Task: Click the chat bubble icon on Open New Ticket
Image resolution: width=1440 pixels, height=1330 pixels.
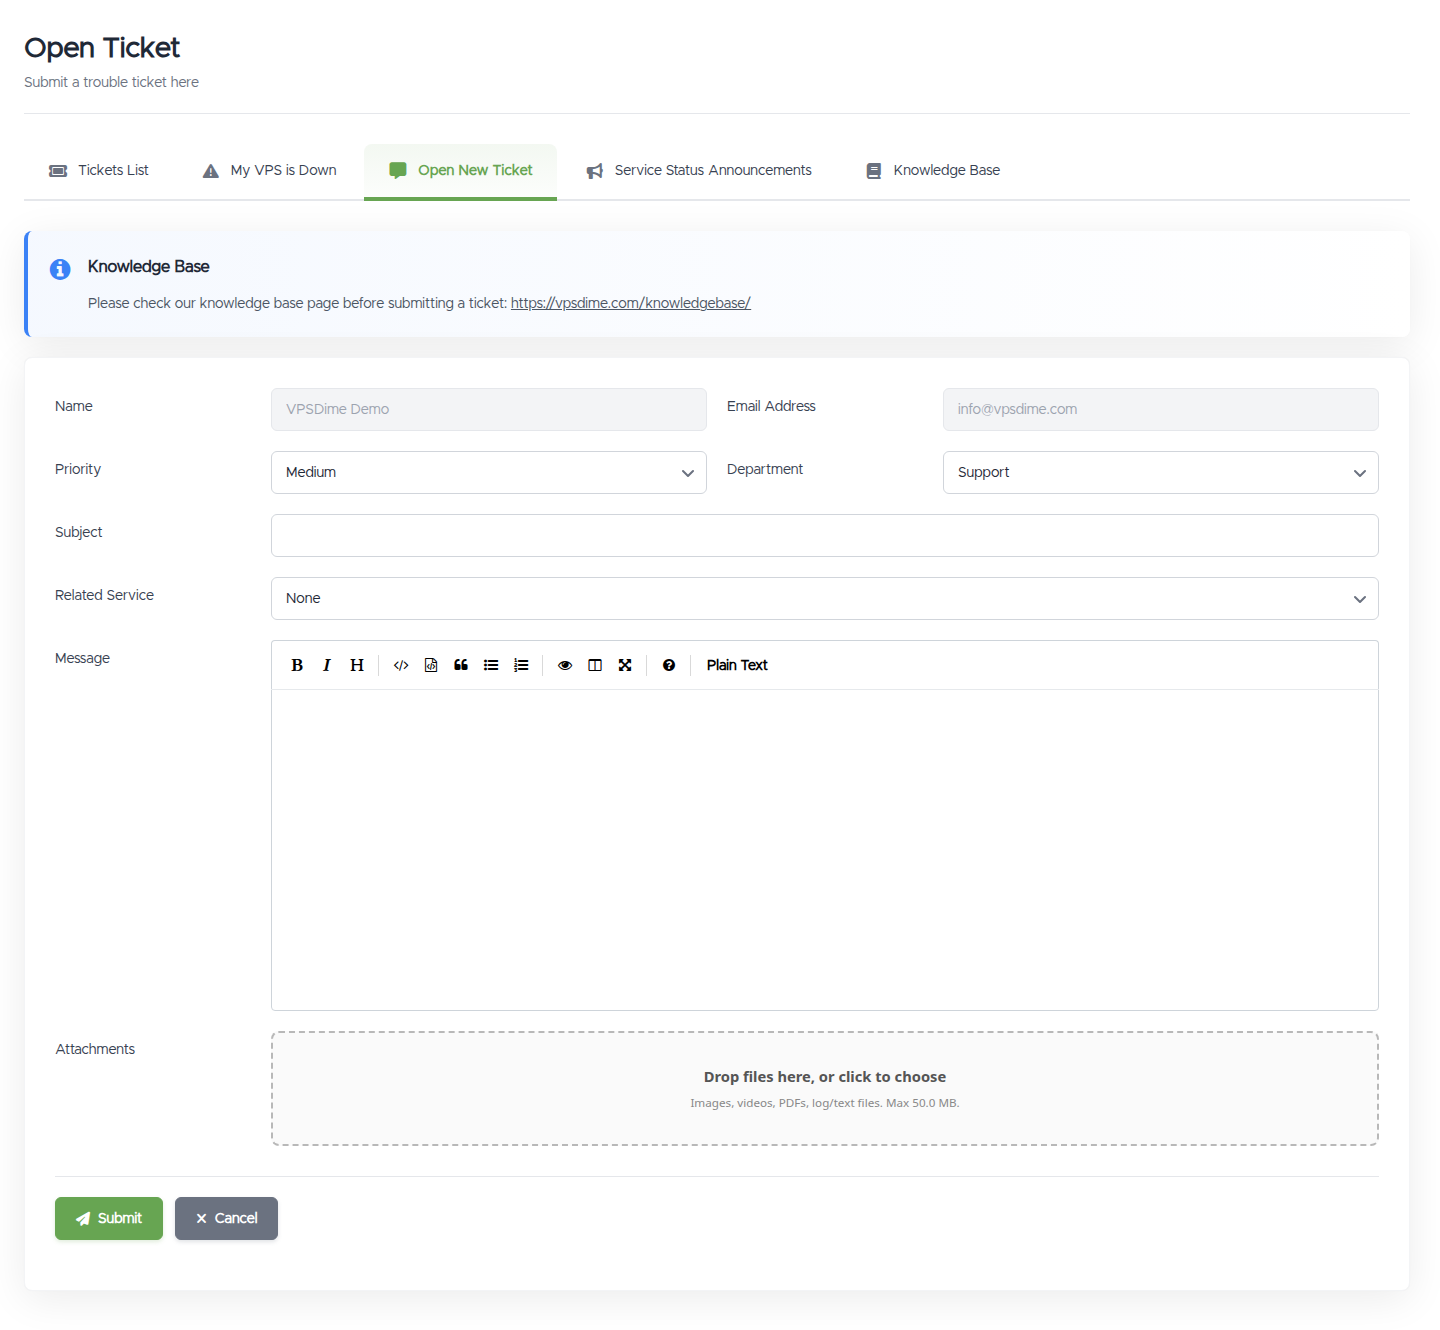Action: [x=398, y=171]
